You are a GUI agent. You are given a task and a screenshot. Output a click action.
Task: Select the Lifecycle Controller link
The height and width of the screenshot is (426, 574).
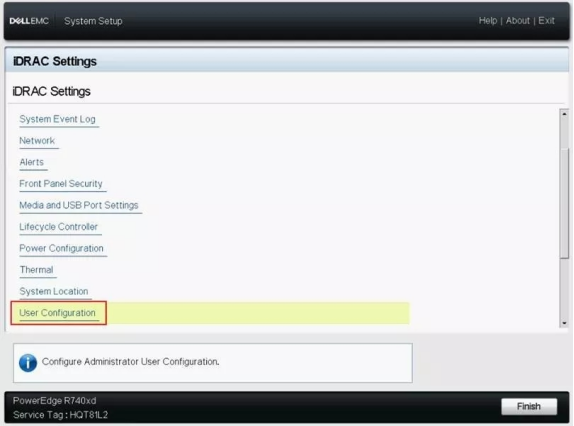[59, 227]
